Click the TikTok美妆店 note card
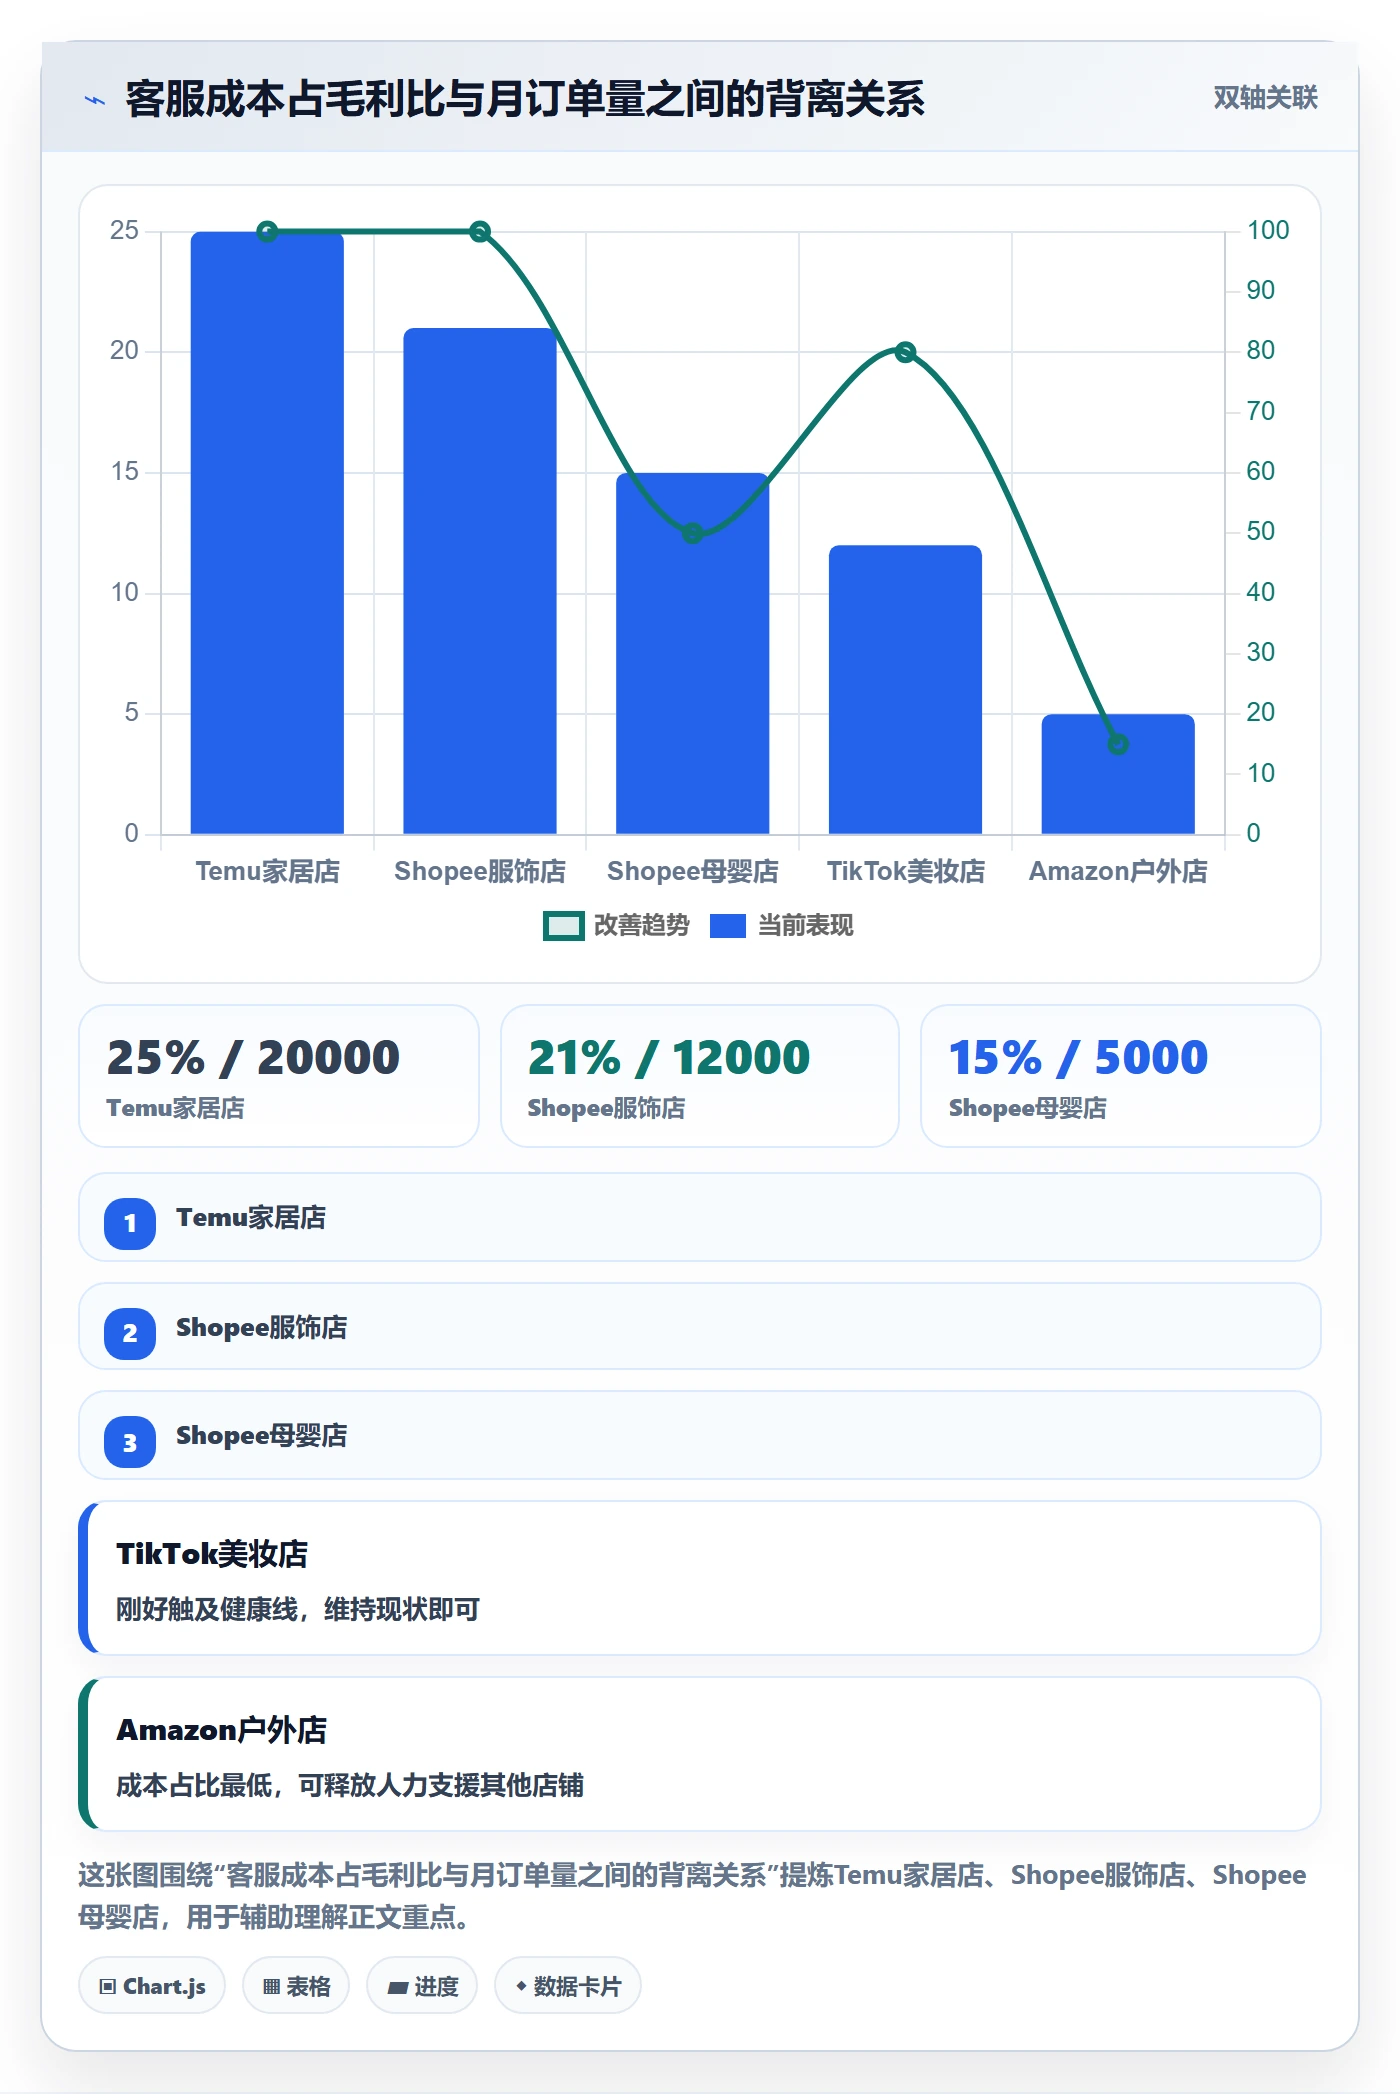 [700, 1578]
